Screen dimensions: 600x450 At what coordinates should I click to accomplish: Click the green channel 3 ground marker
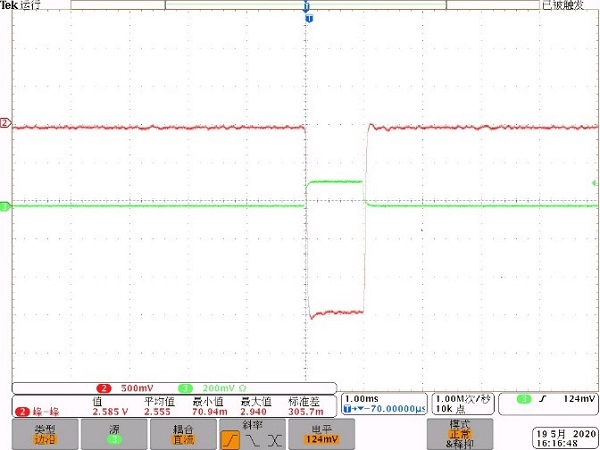(4, 207)
